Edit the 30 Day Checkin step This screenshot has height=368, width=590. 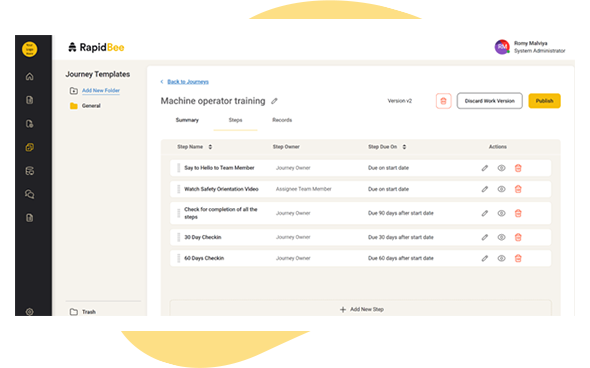coord(485,237)
